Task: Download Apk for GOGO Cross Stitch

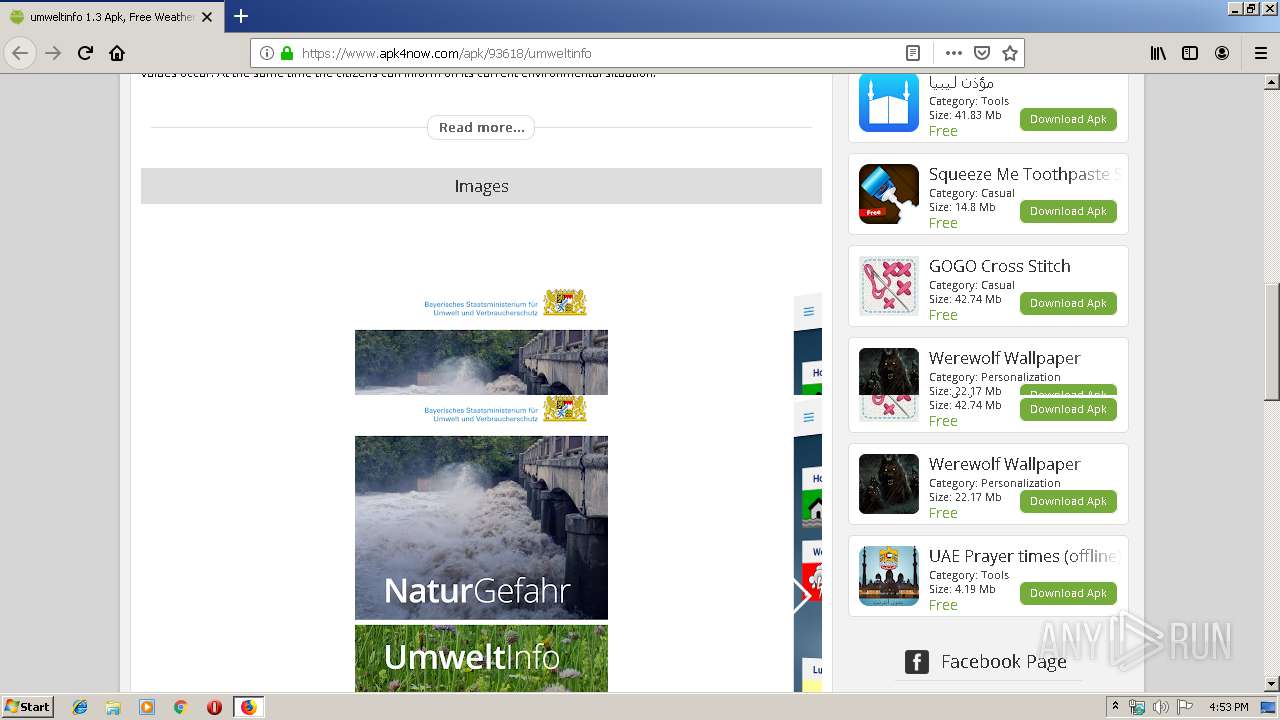Action: (1068, 303)
